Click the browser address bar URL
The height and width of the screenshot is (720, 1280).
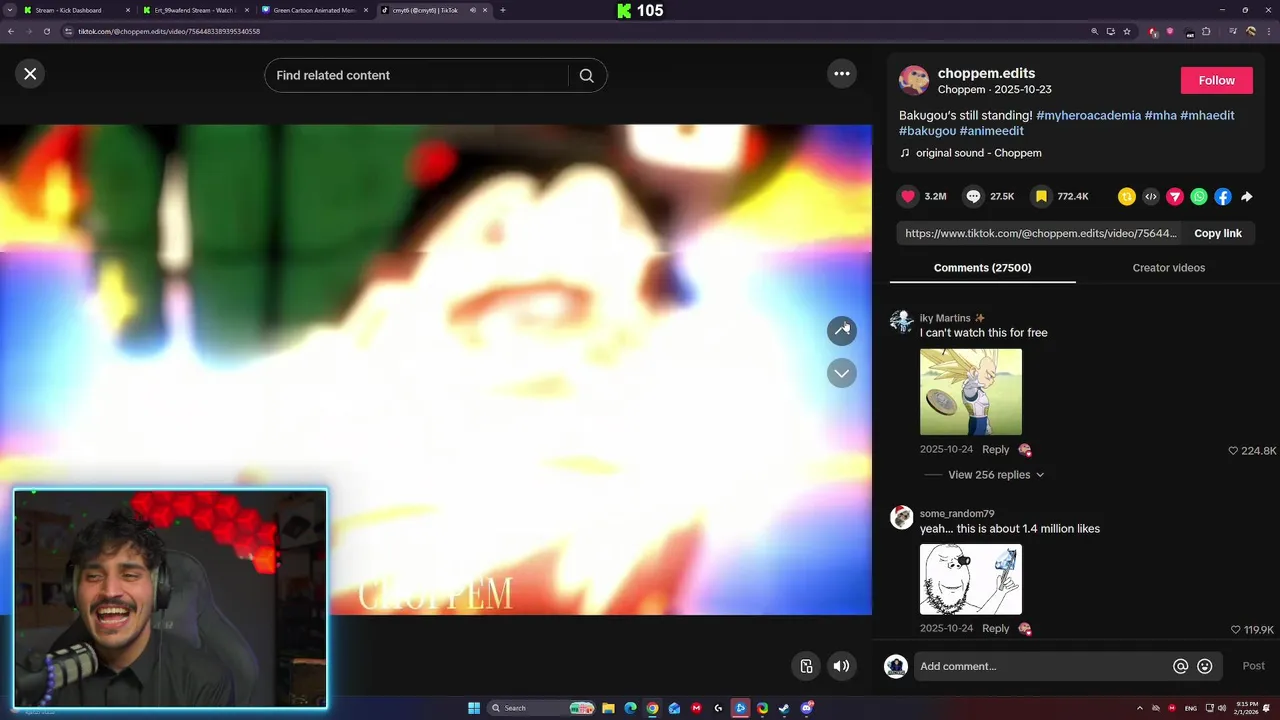(169, 31)
